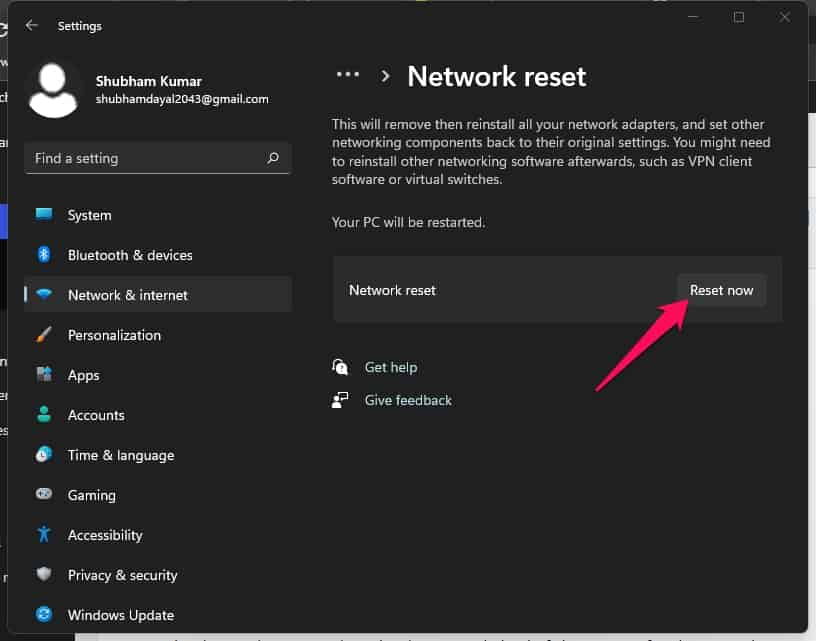Click the Accounts person icon
Screen dimensions: 816x641
point(44,415)
